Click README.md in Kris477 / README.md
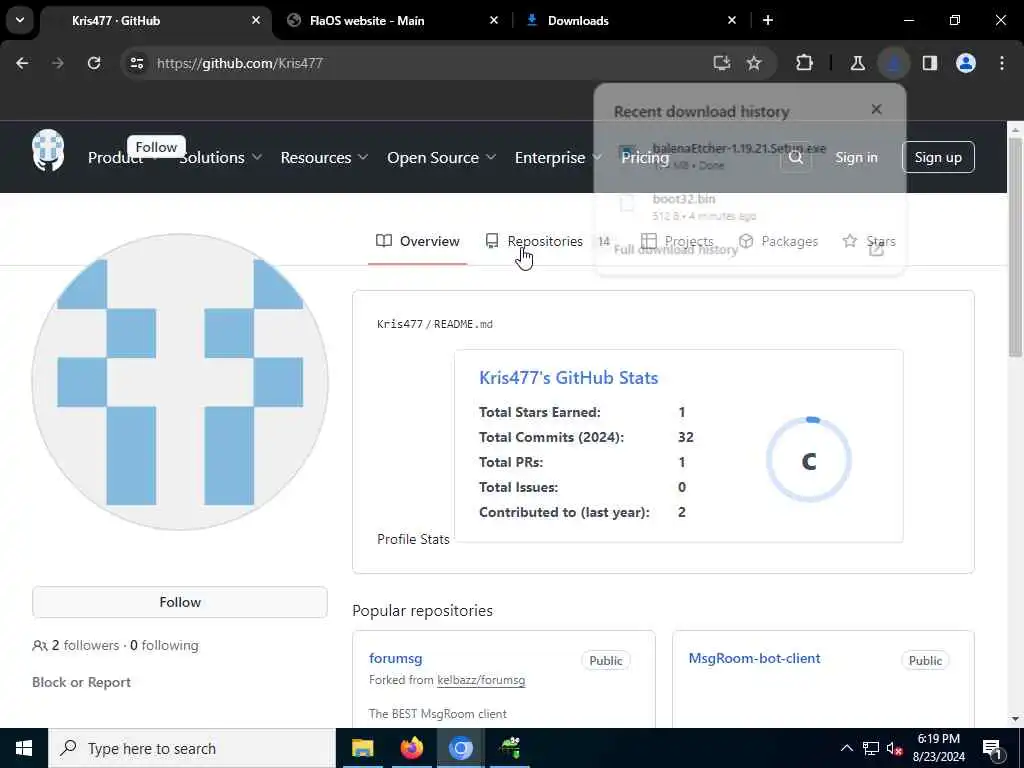Image resolution: width=1024 pixels, height=768 pixels. pyautogui.click(x=463, y=324)
